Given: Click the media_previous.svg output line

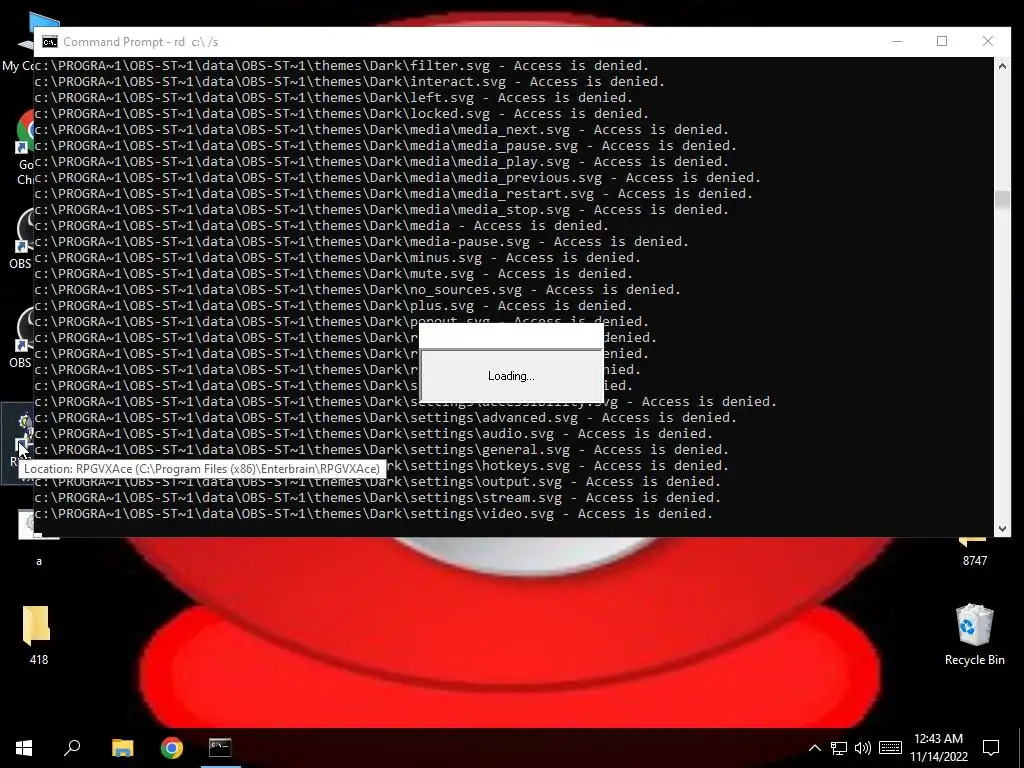Looking at the screenshot, I should (x=398, y=178).
